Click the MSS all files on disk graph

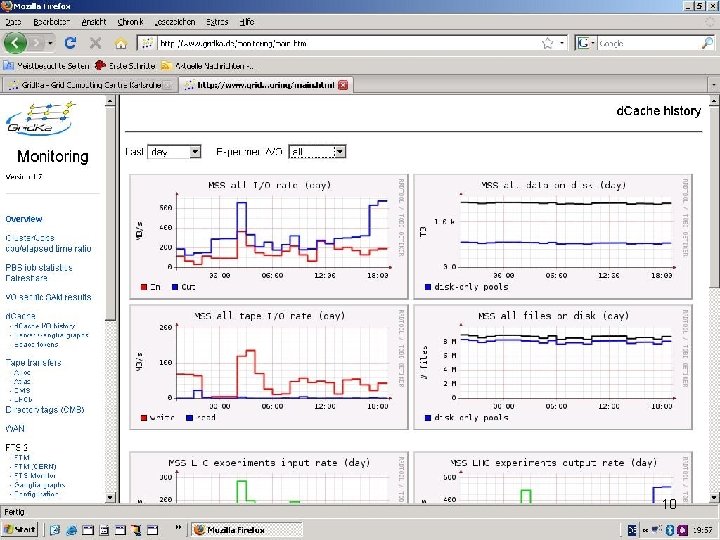pos(553,367)
